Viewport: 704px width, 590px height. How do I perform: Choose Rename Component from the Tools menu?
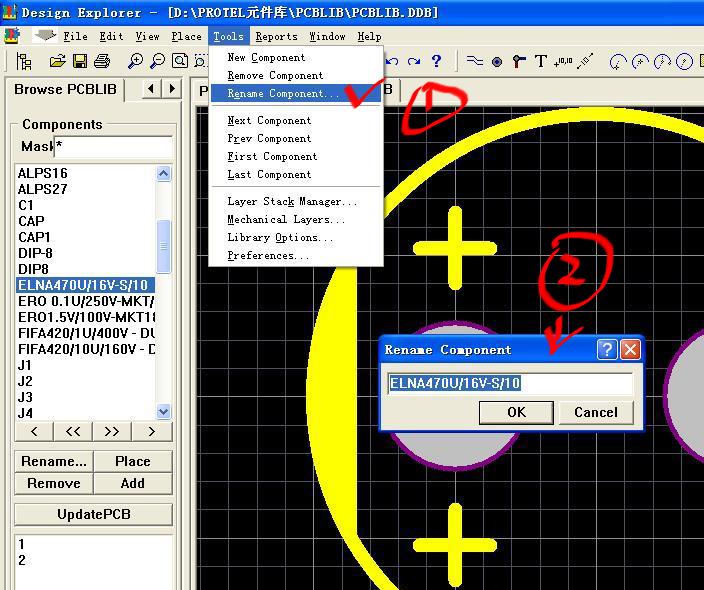[296, 93]
